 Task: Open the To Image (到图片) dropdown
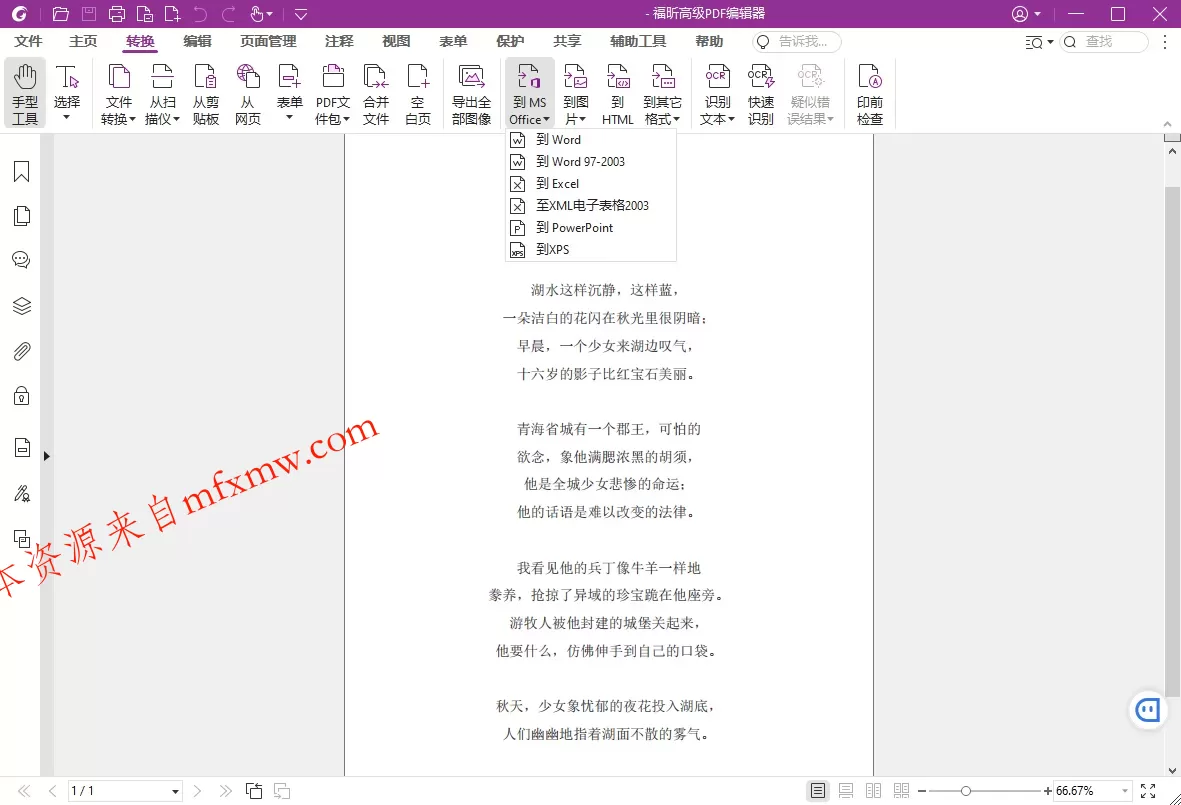[575, 93]
